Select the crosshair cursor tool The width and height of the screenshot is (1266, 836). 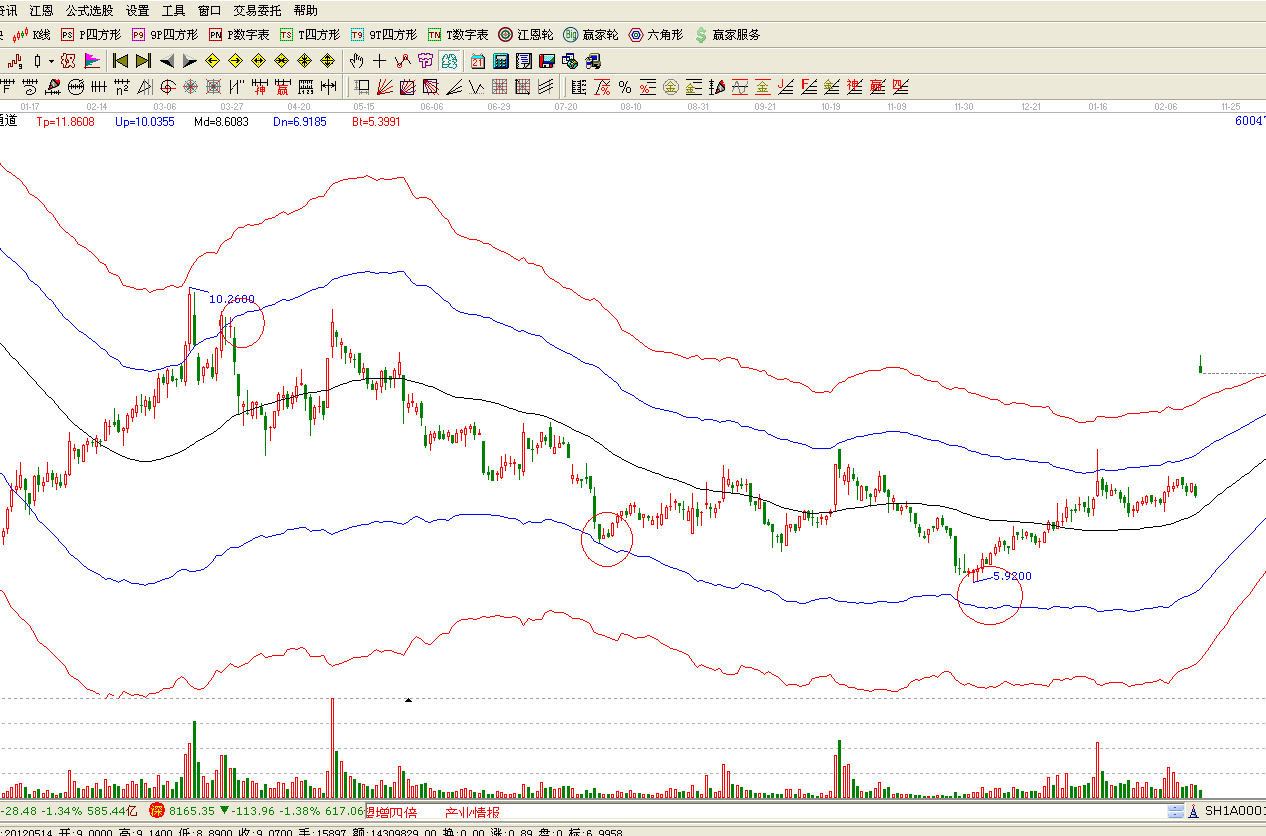pyautogui.click(x=380, y=61)
